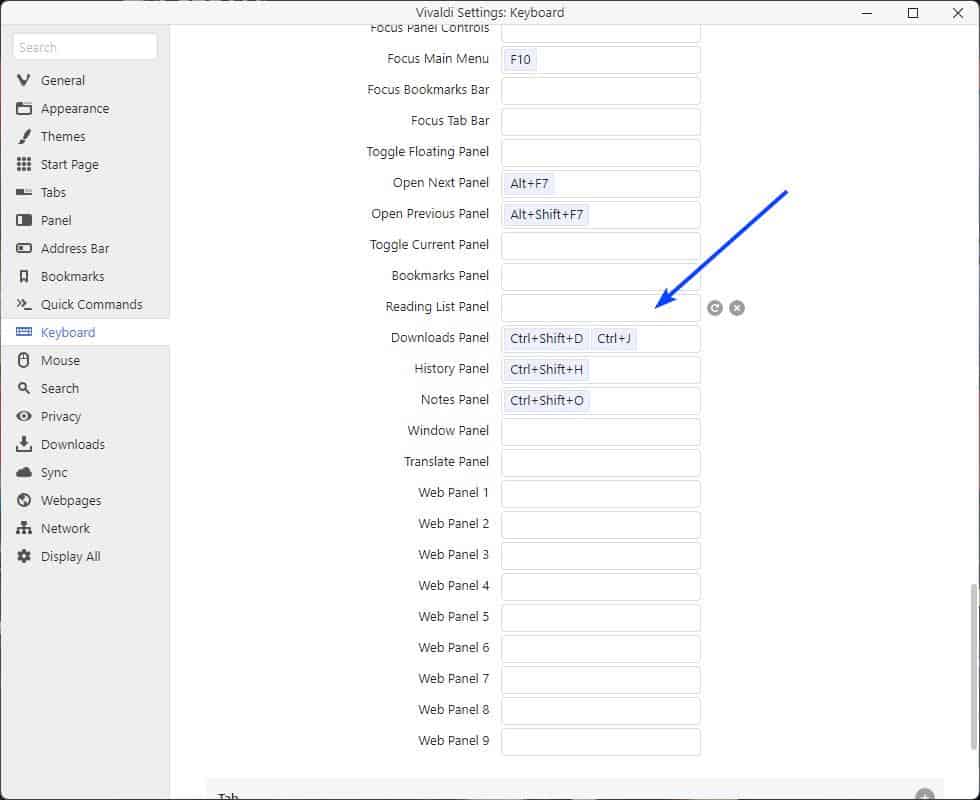This screenshot has height=800, width=980.
Task: Click the F10 shortcut chip
Action: pyautogui.click(x=519, y=59)
